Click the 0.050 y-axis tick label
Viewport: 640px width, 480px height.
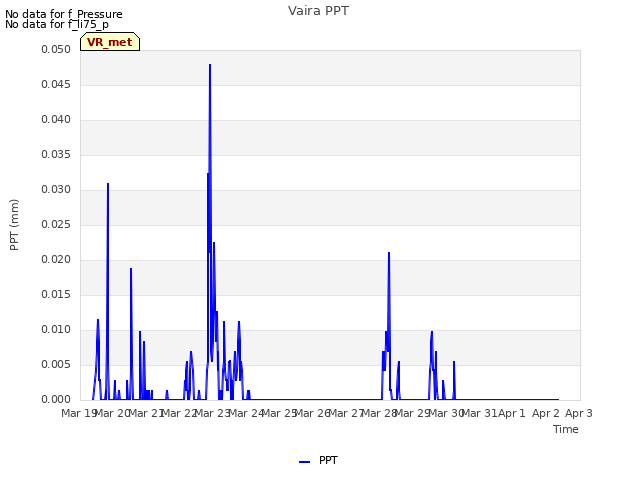coord(56,50)
